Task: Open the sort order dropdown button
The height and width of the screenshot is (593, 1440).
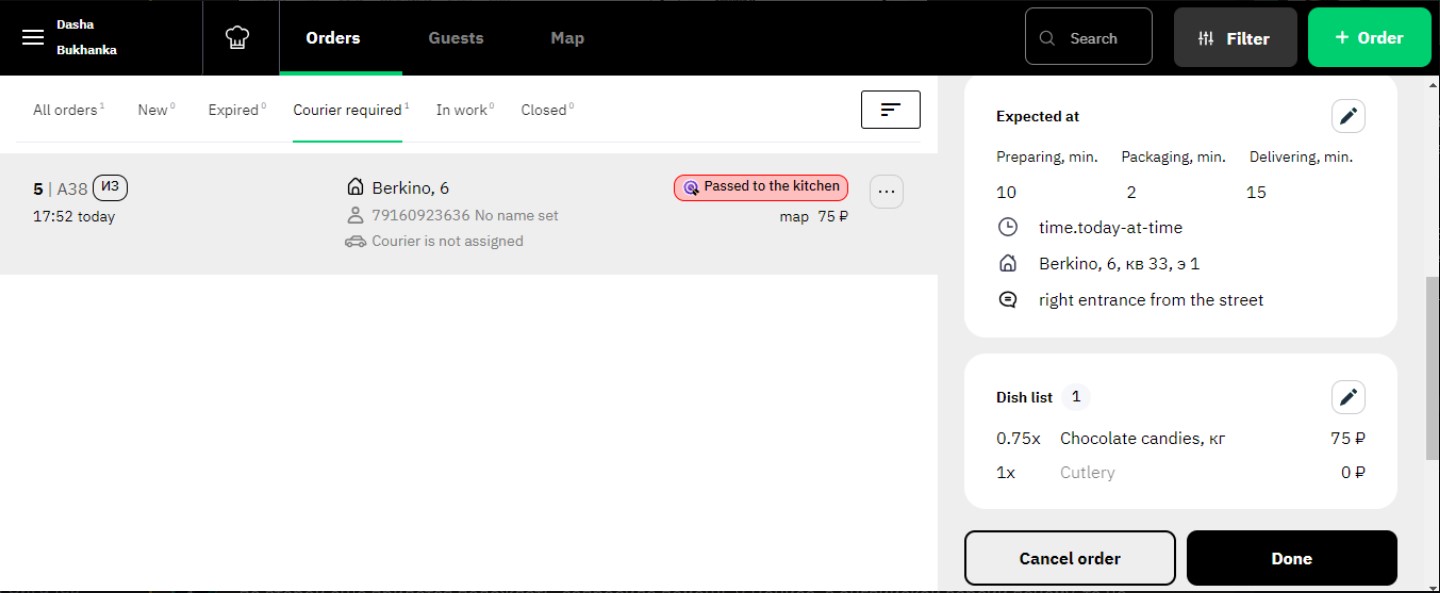Action: coord(890,110)
